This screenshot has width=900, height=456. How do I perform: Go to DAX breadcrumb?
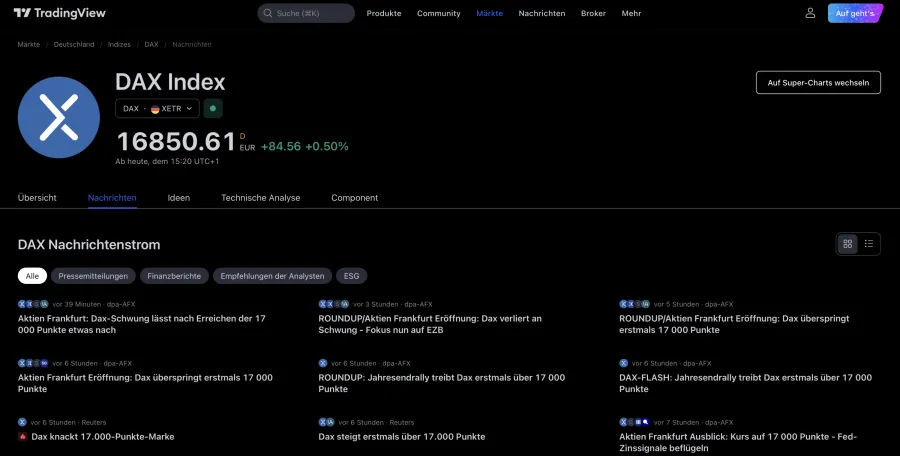[152, 44]
